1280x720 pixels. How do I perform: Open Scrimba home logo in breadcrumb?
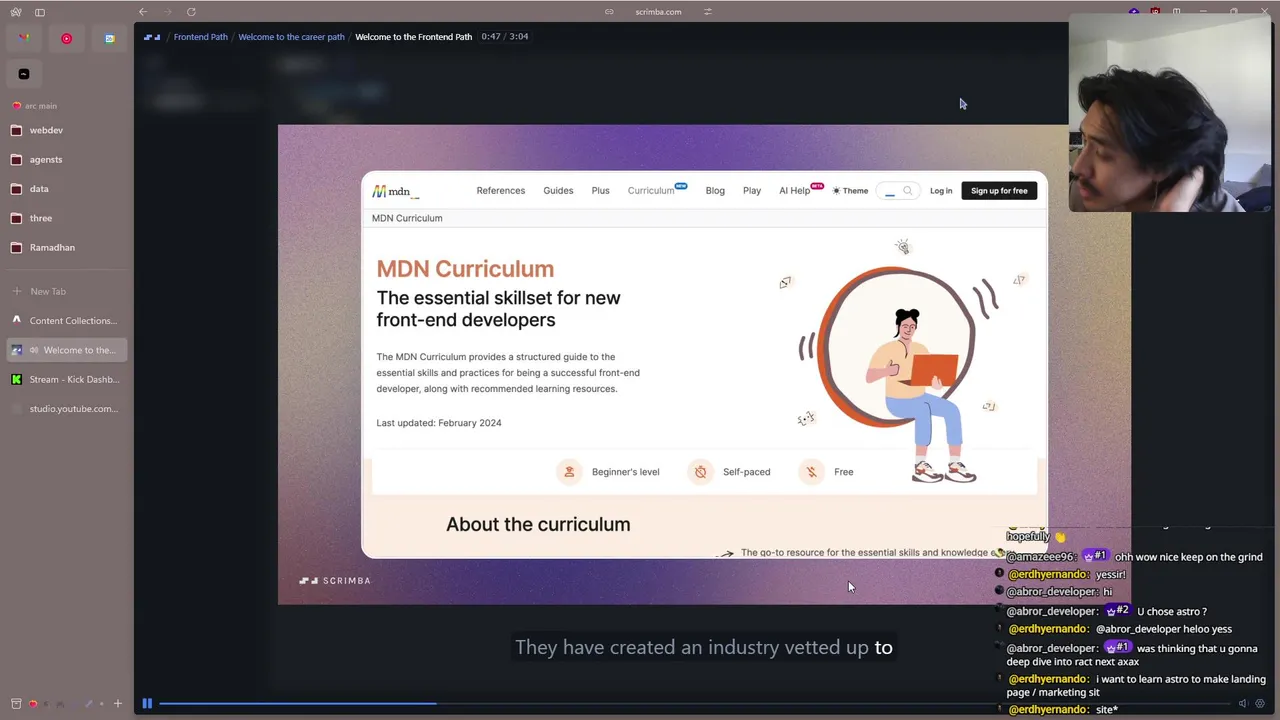pyautogui.click(x=152, y=37)
